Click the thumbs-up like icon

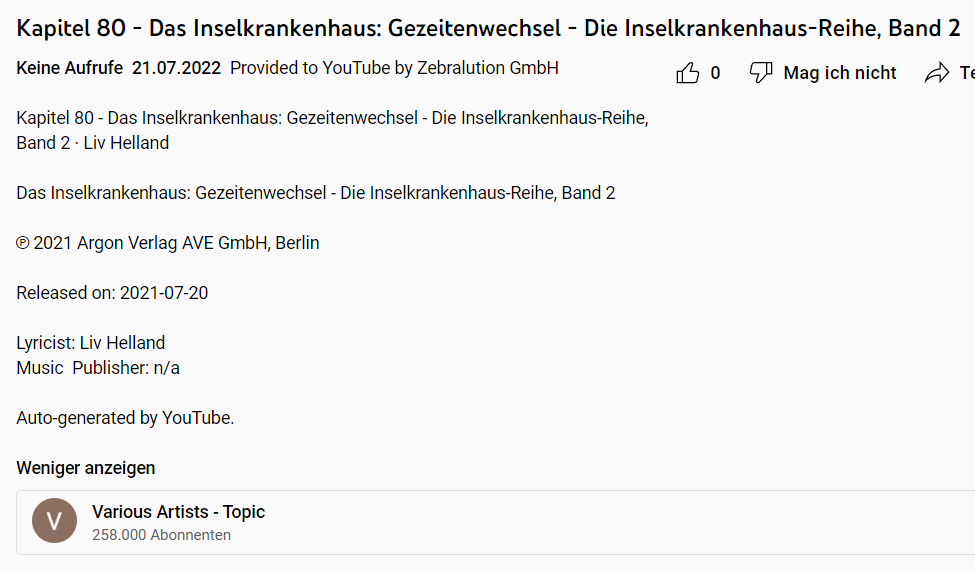pyautogui.click(x=688, y=73)
